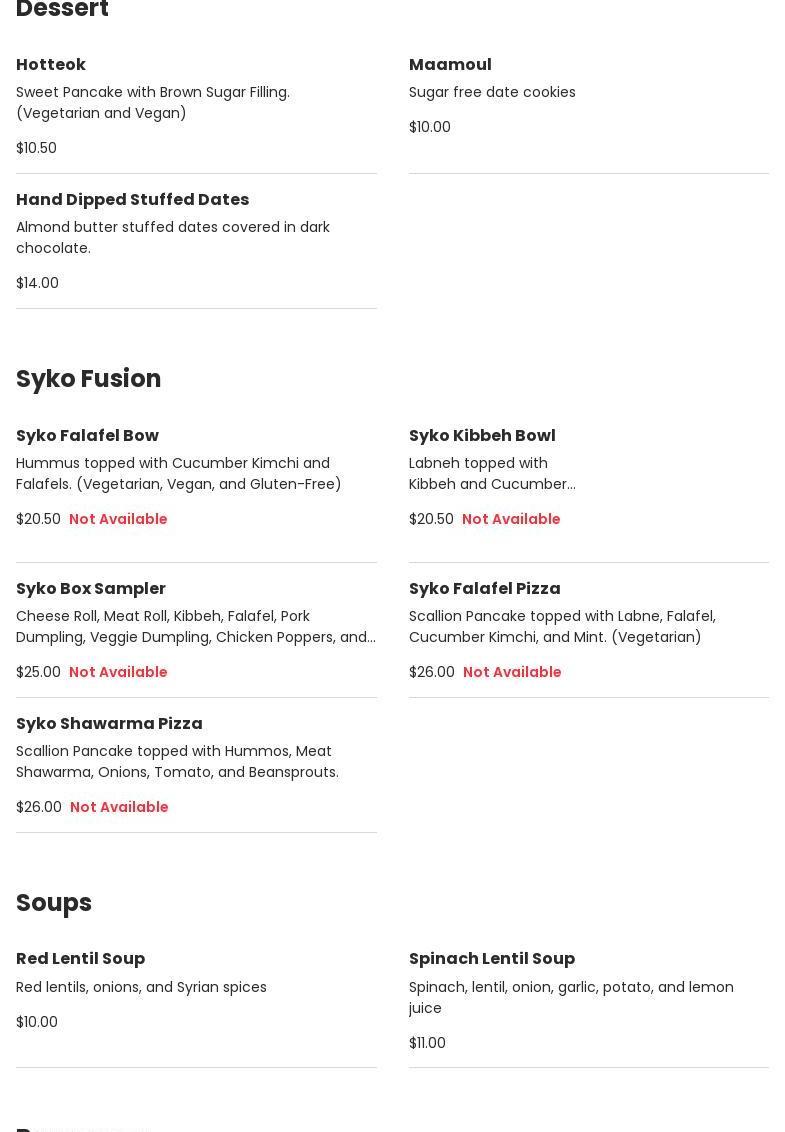This screenshot has width=785, height=1132.
Task: Select the Spinach Lentil Soup item
Action: click(x=492, y=958)
